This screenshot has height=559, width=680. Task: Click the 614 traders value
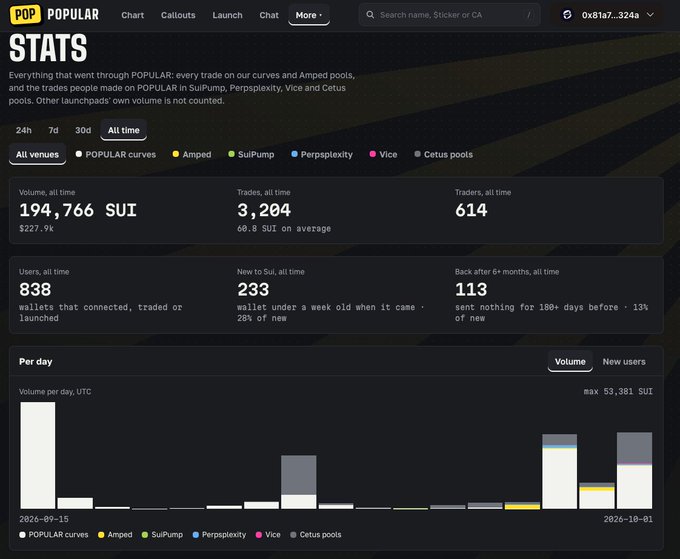(471, 210)
